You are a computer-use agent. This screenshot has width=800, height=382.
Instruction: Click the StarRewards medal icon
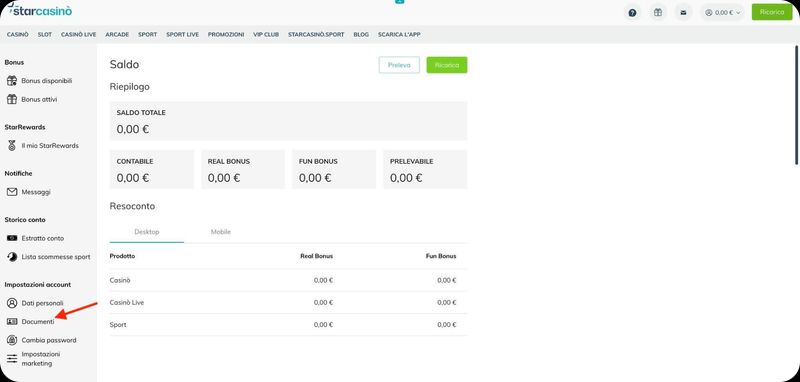tap(12, 145)
